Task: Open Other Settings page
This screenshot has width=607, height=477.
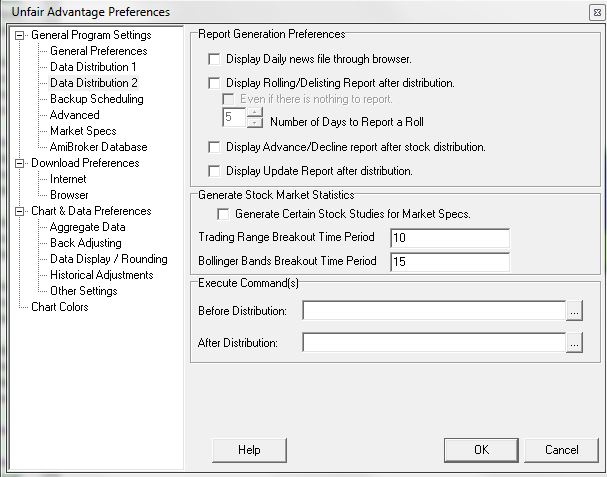Action: 84,291
